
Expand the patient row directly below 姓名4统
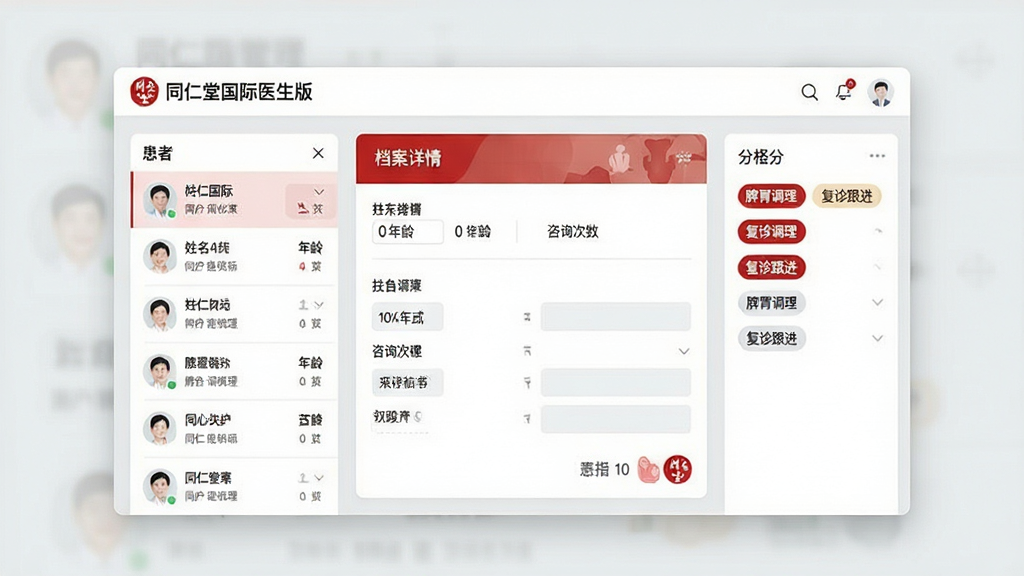tap(319, 305)
